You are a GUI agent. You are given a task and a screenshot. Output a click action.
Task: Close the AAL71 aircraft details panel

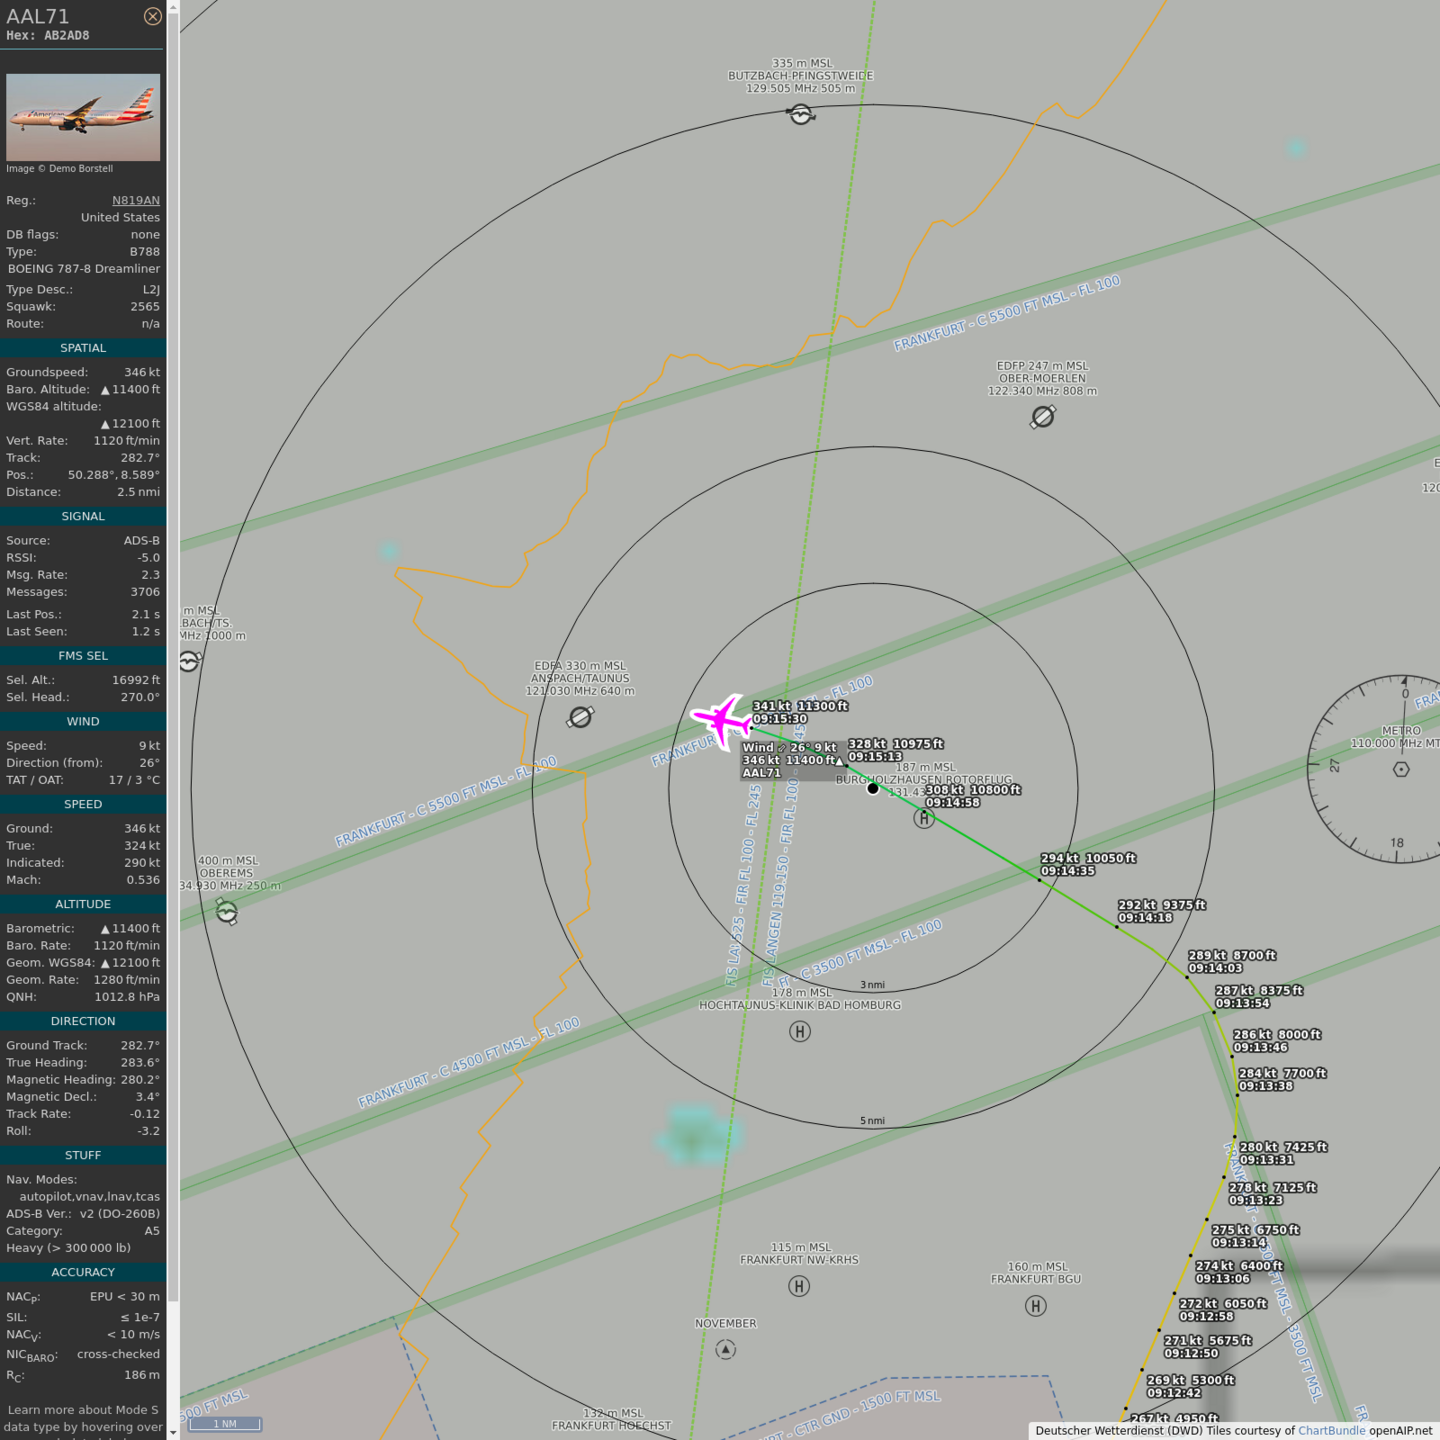[152, 16]
